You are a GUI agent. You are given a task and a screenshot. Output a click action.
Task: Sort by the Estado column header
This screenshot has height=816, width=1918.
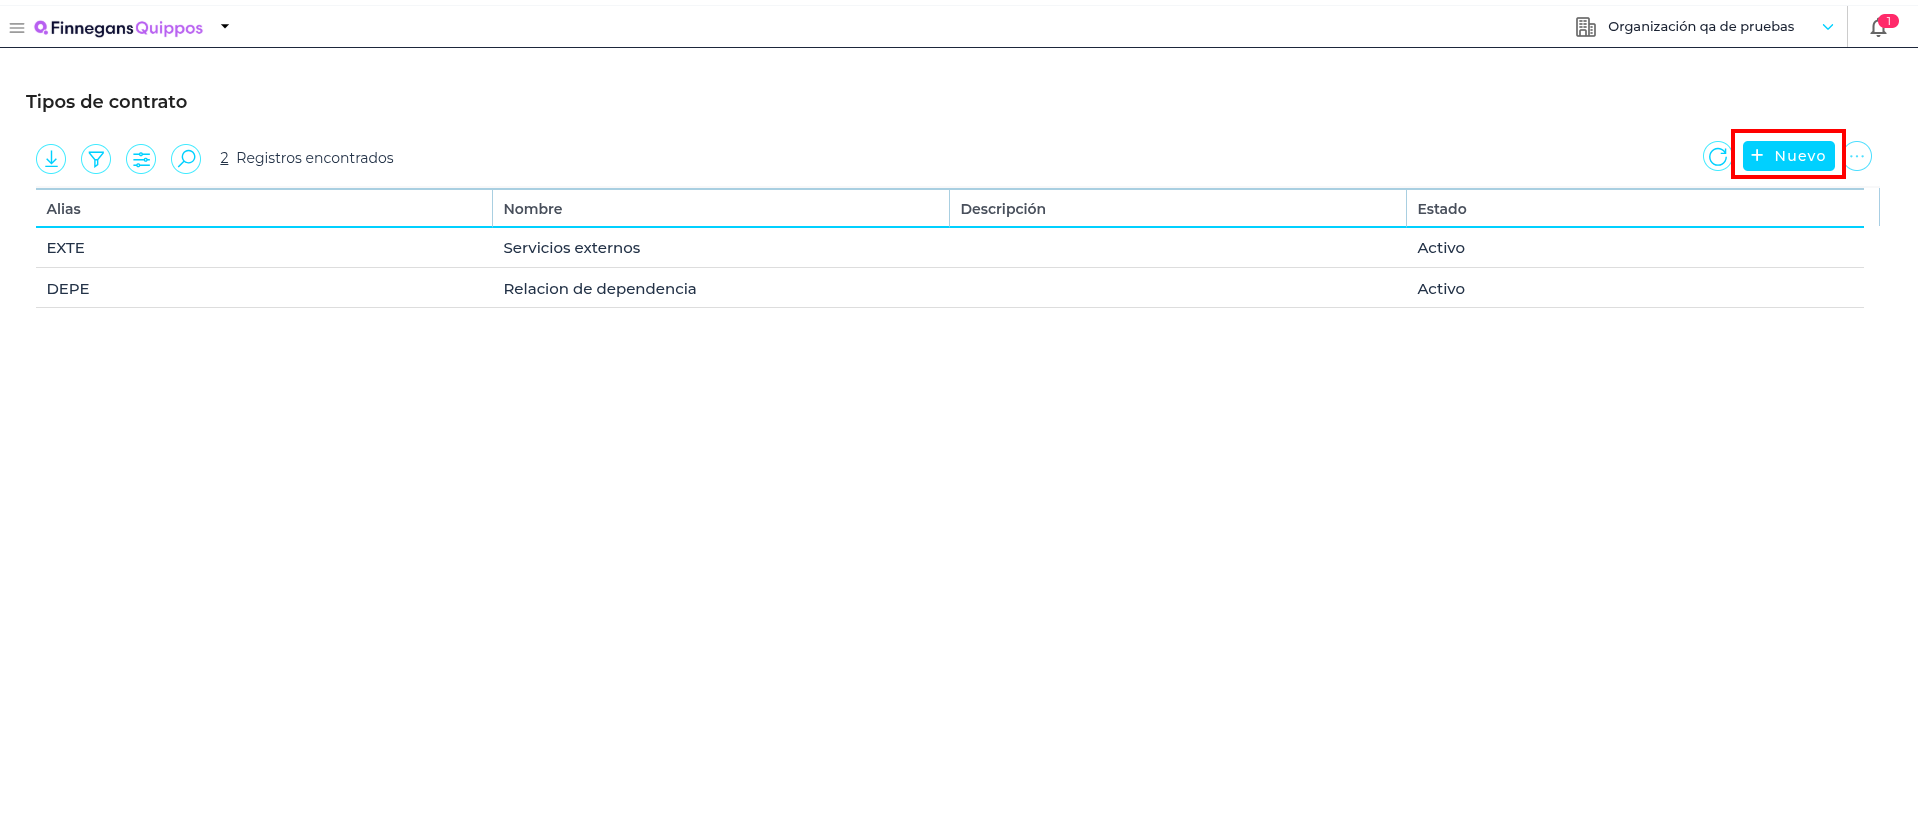click(x=1441, y=209)
